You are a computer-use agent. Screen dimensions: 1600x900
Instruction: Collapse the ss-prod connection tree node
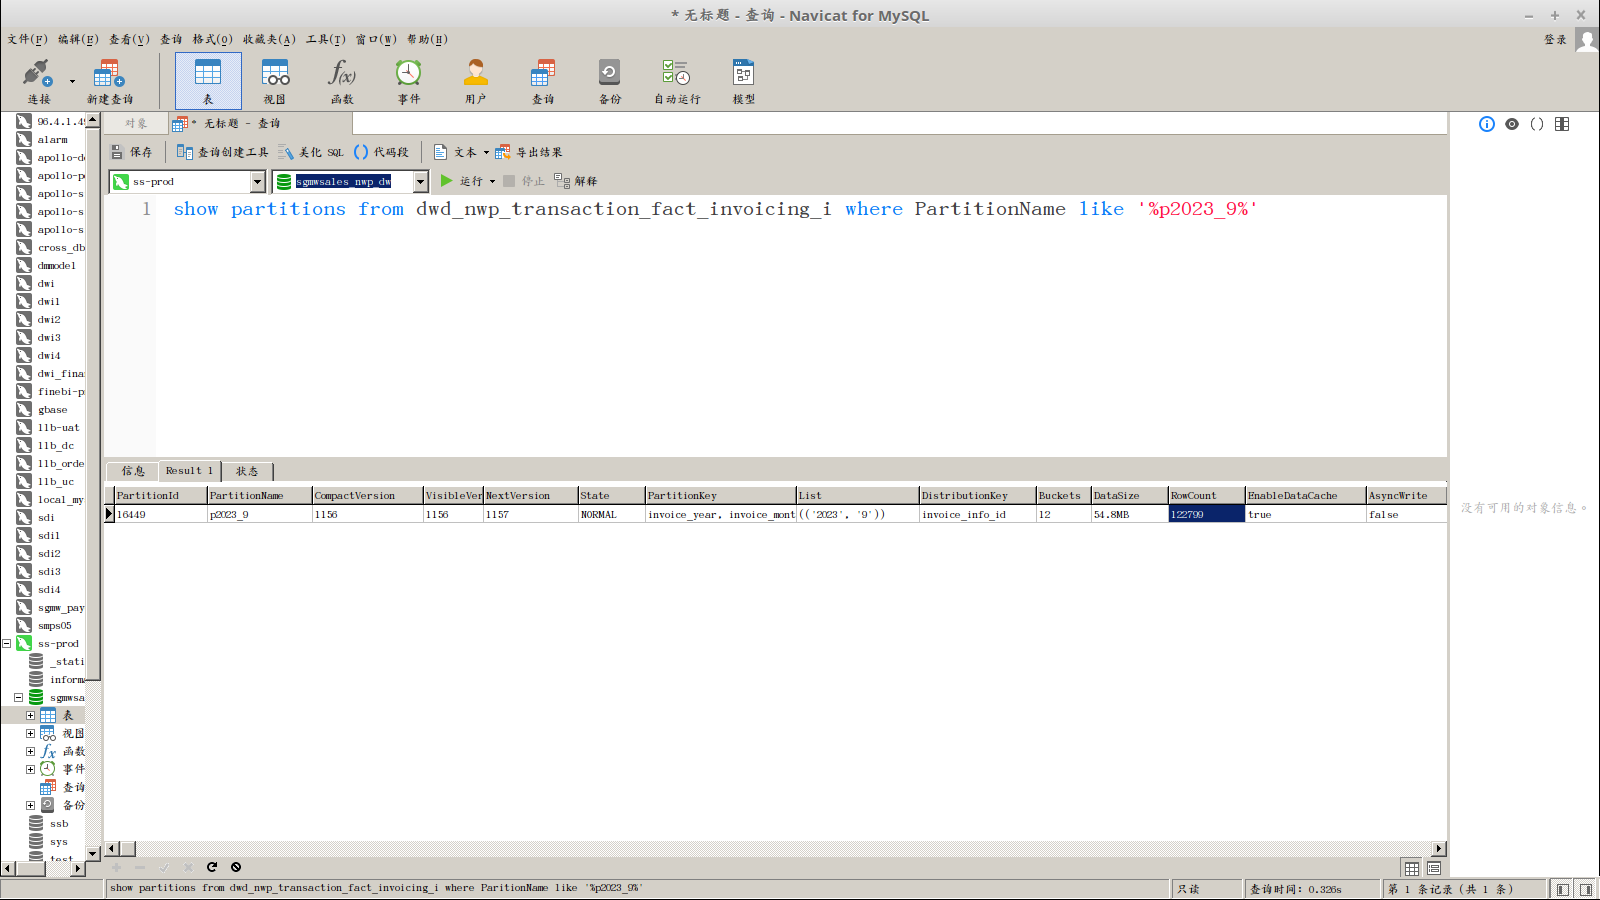coord(7,644)
